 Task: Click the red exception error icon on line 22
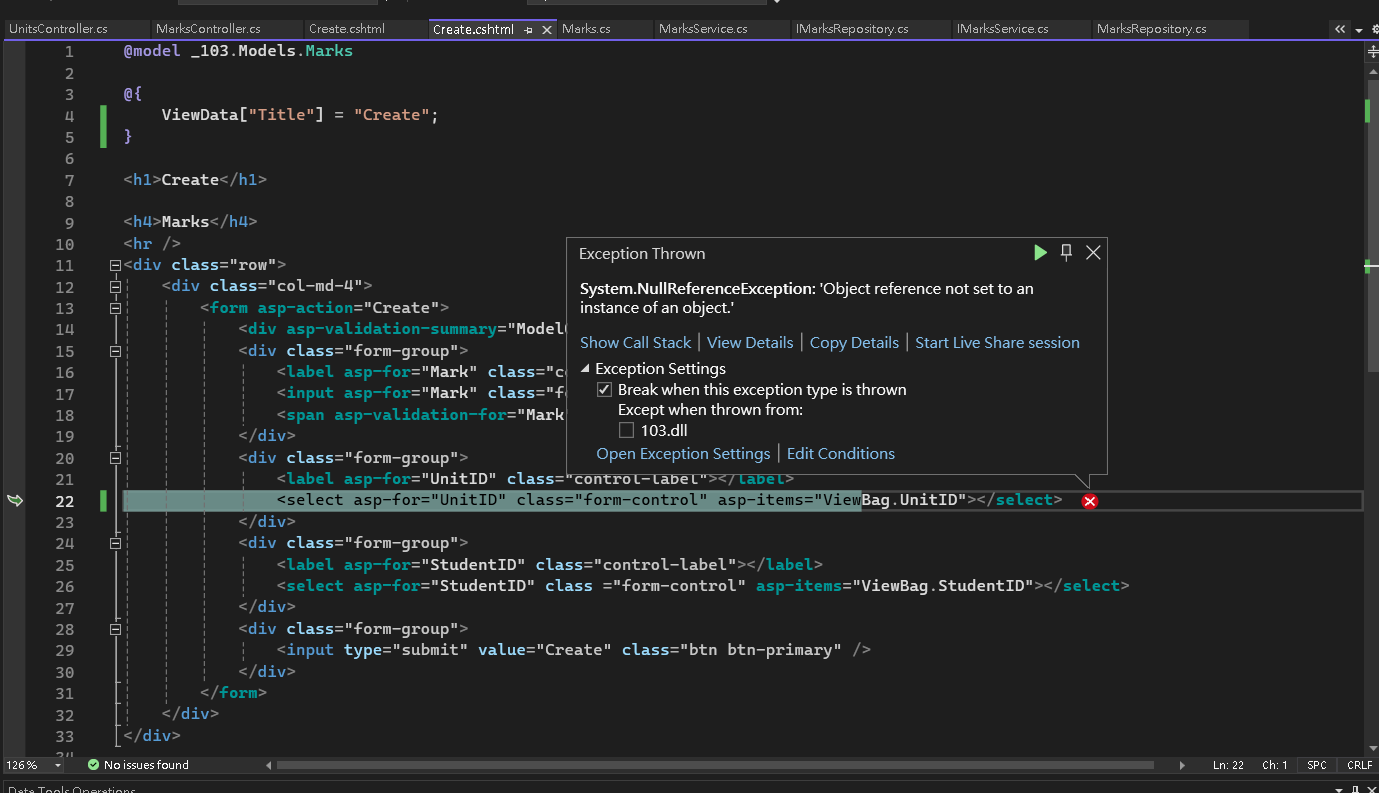1090,501
